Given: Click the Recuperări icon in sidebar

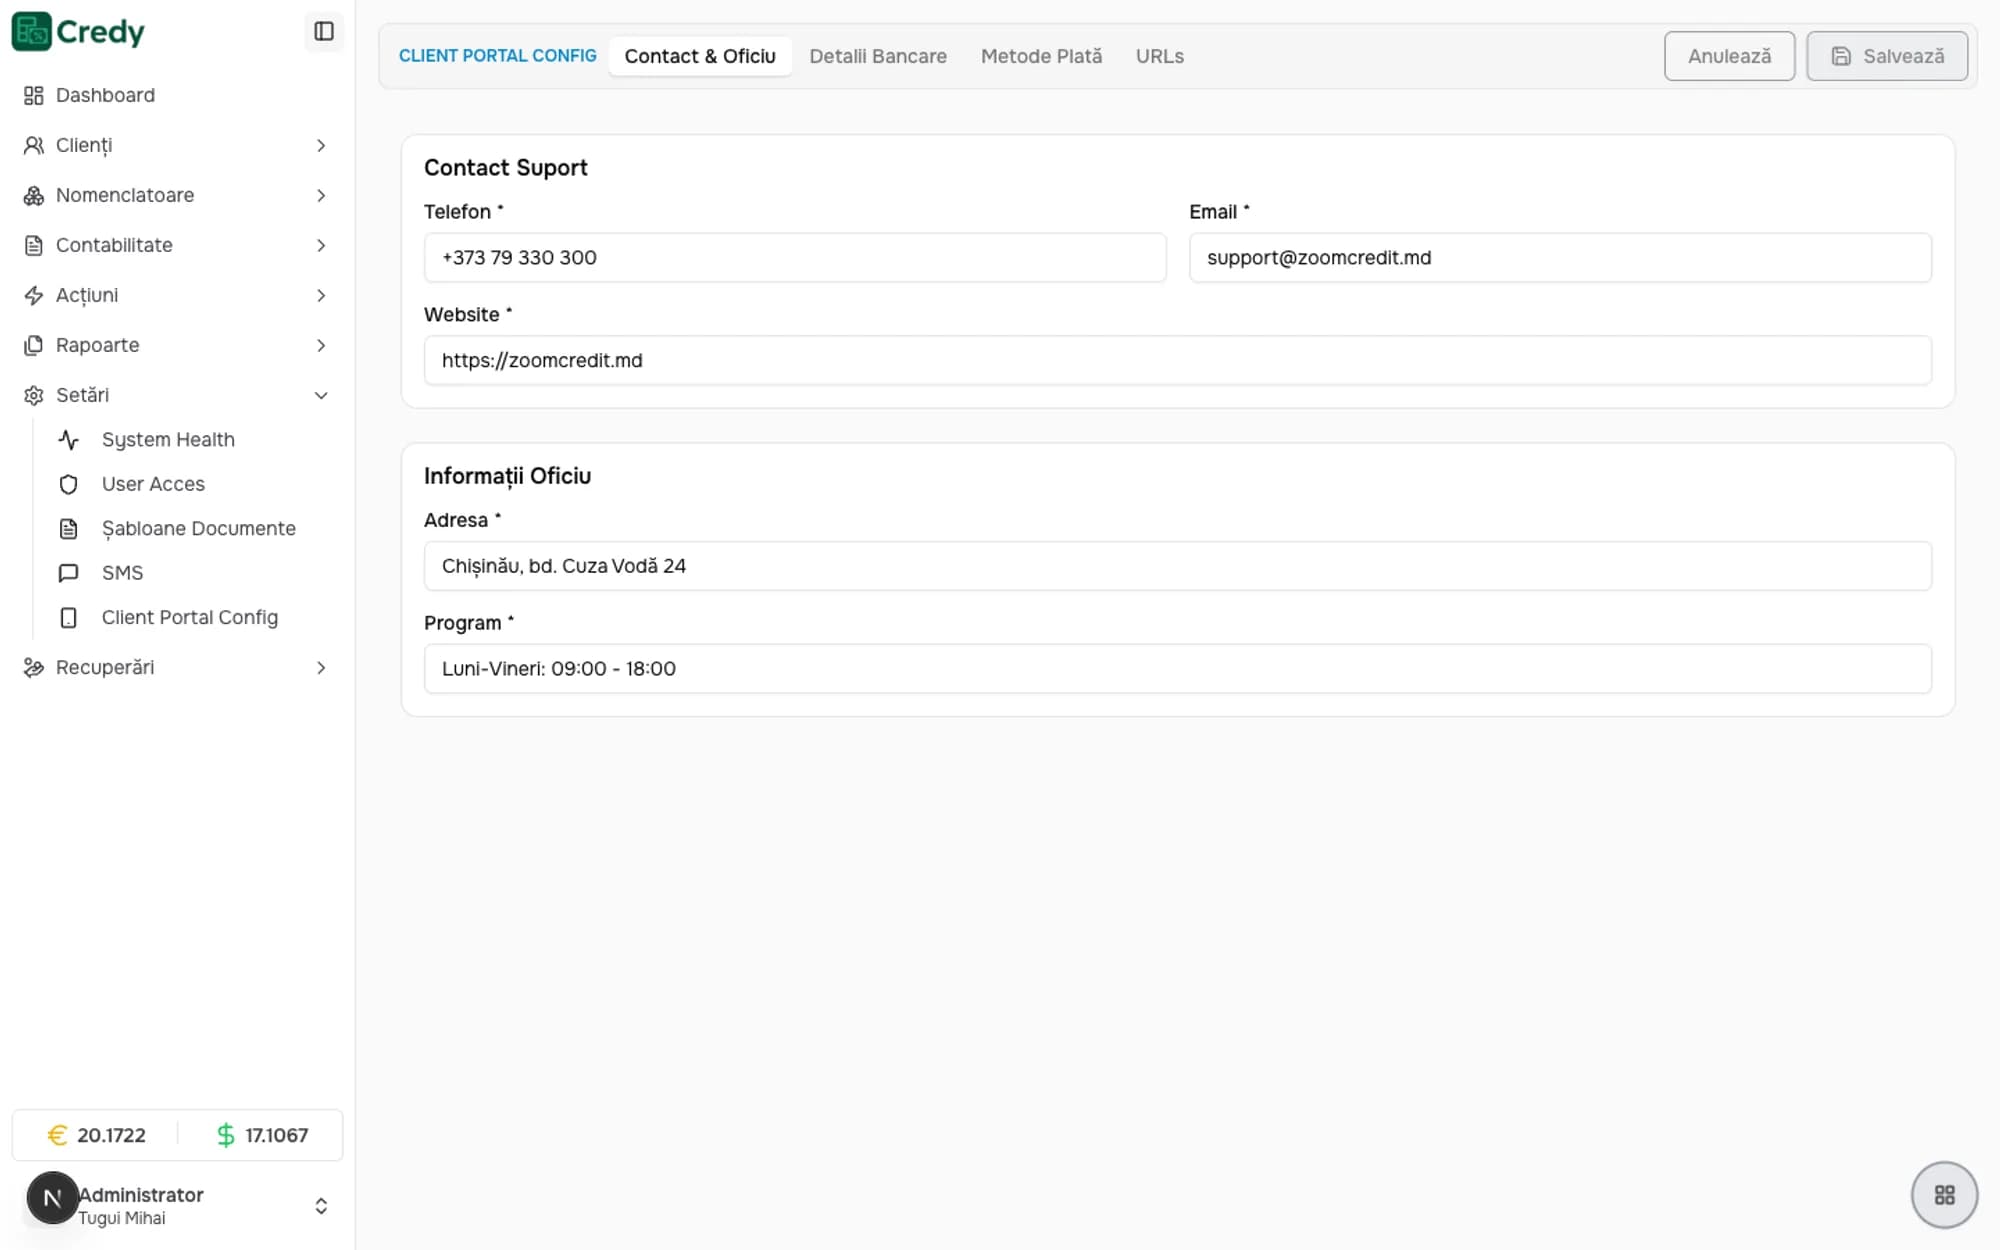Looking at the screenshot, I should point(34,667).
